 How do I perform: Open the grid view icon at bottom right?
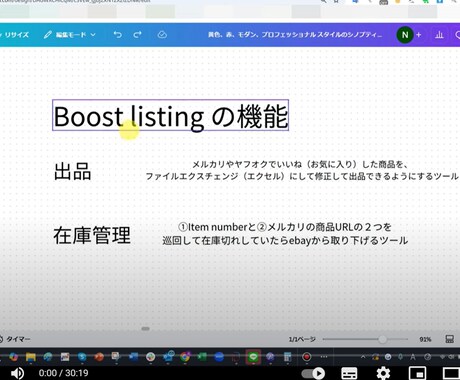[x=449, y=339]
